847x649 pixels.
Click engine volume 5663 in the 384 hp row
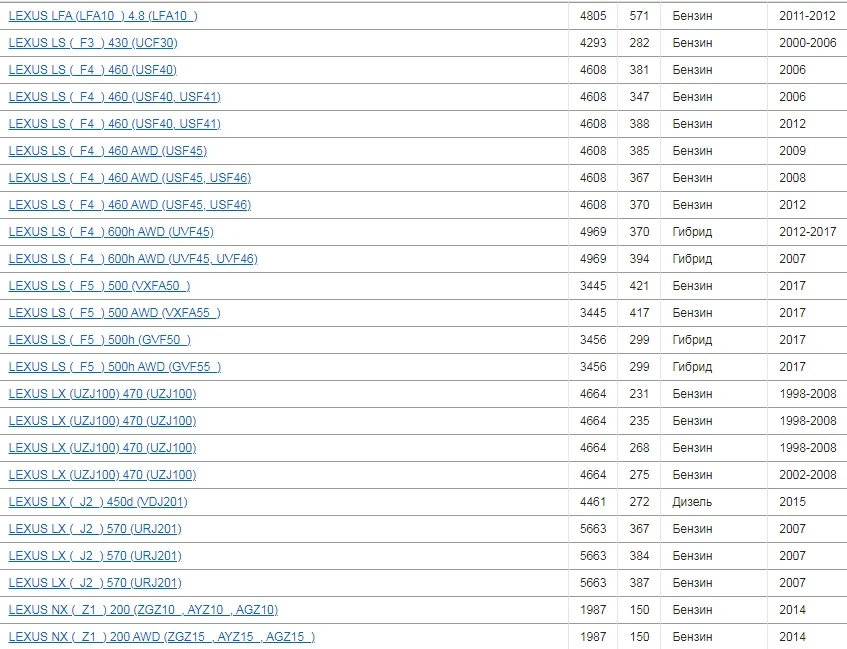(593, 556)
